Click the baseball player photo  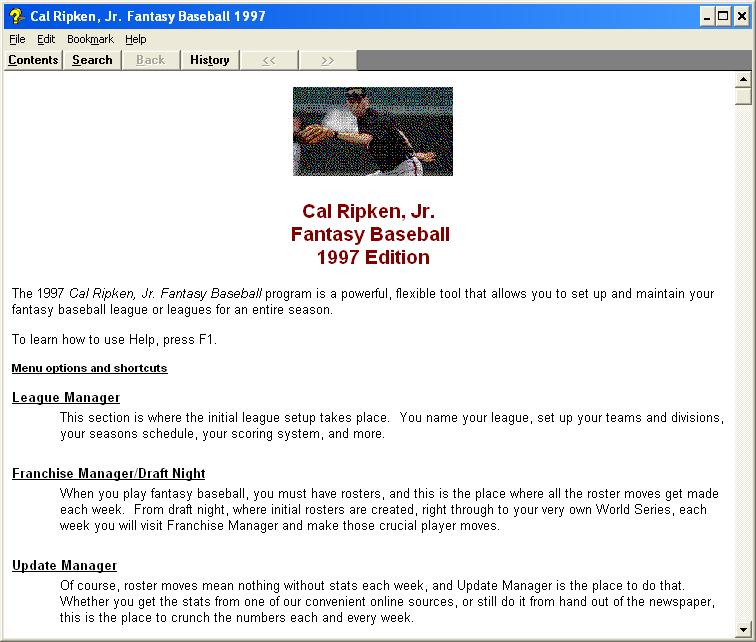click(373, 131)
